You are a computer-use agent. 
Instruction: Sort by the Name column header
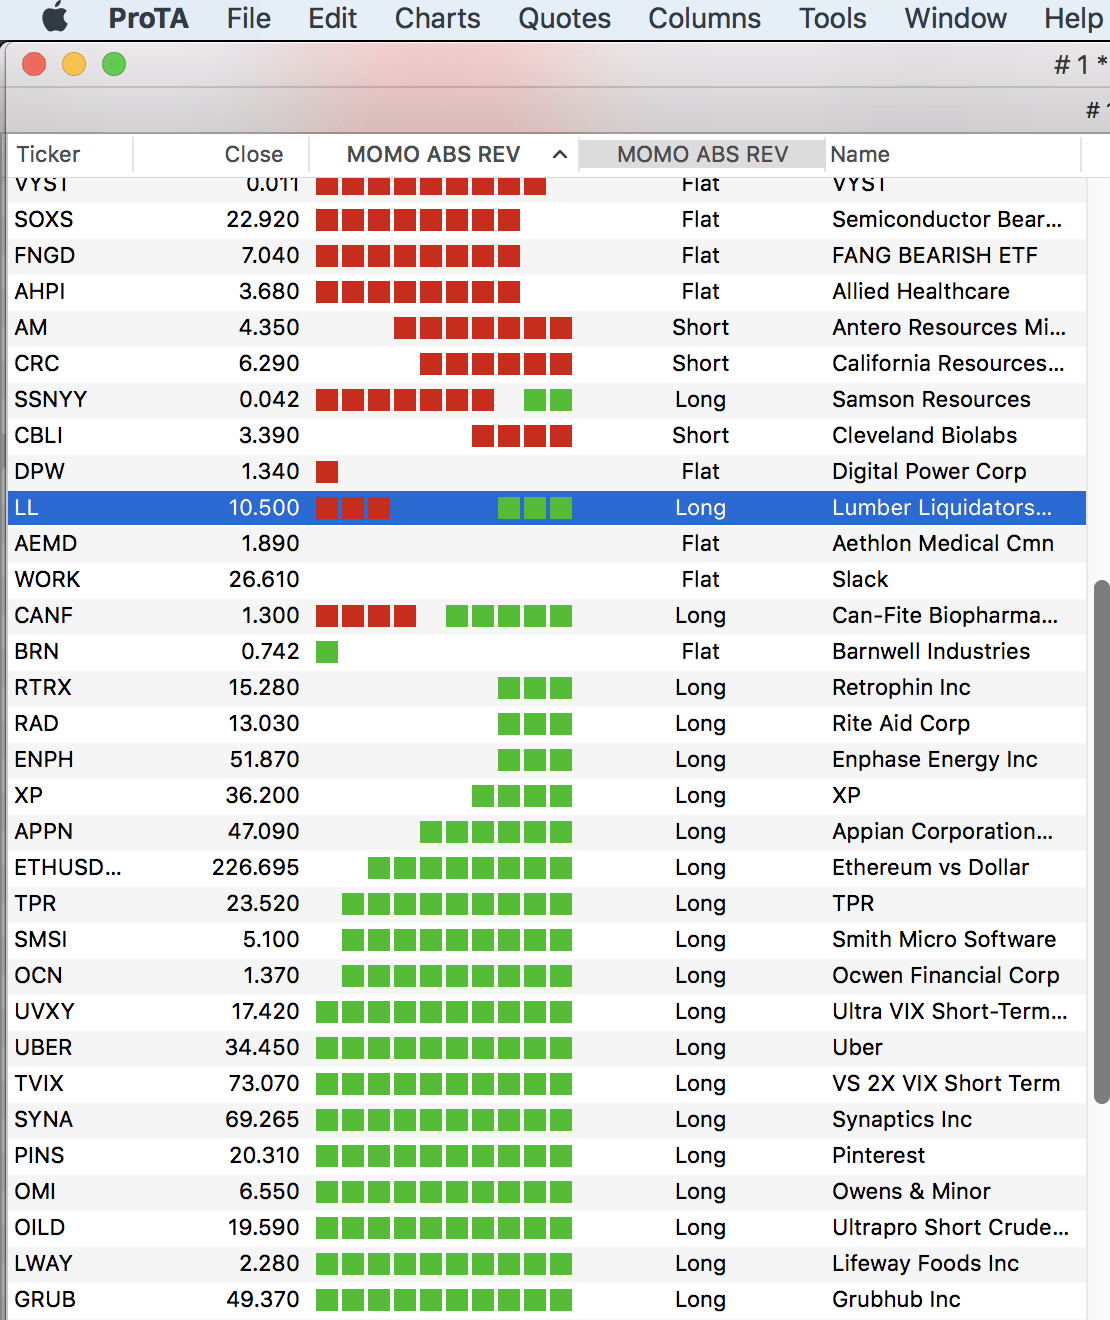953,154
